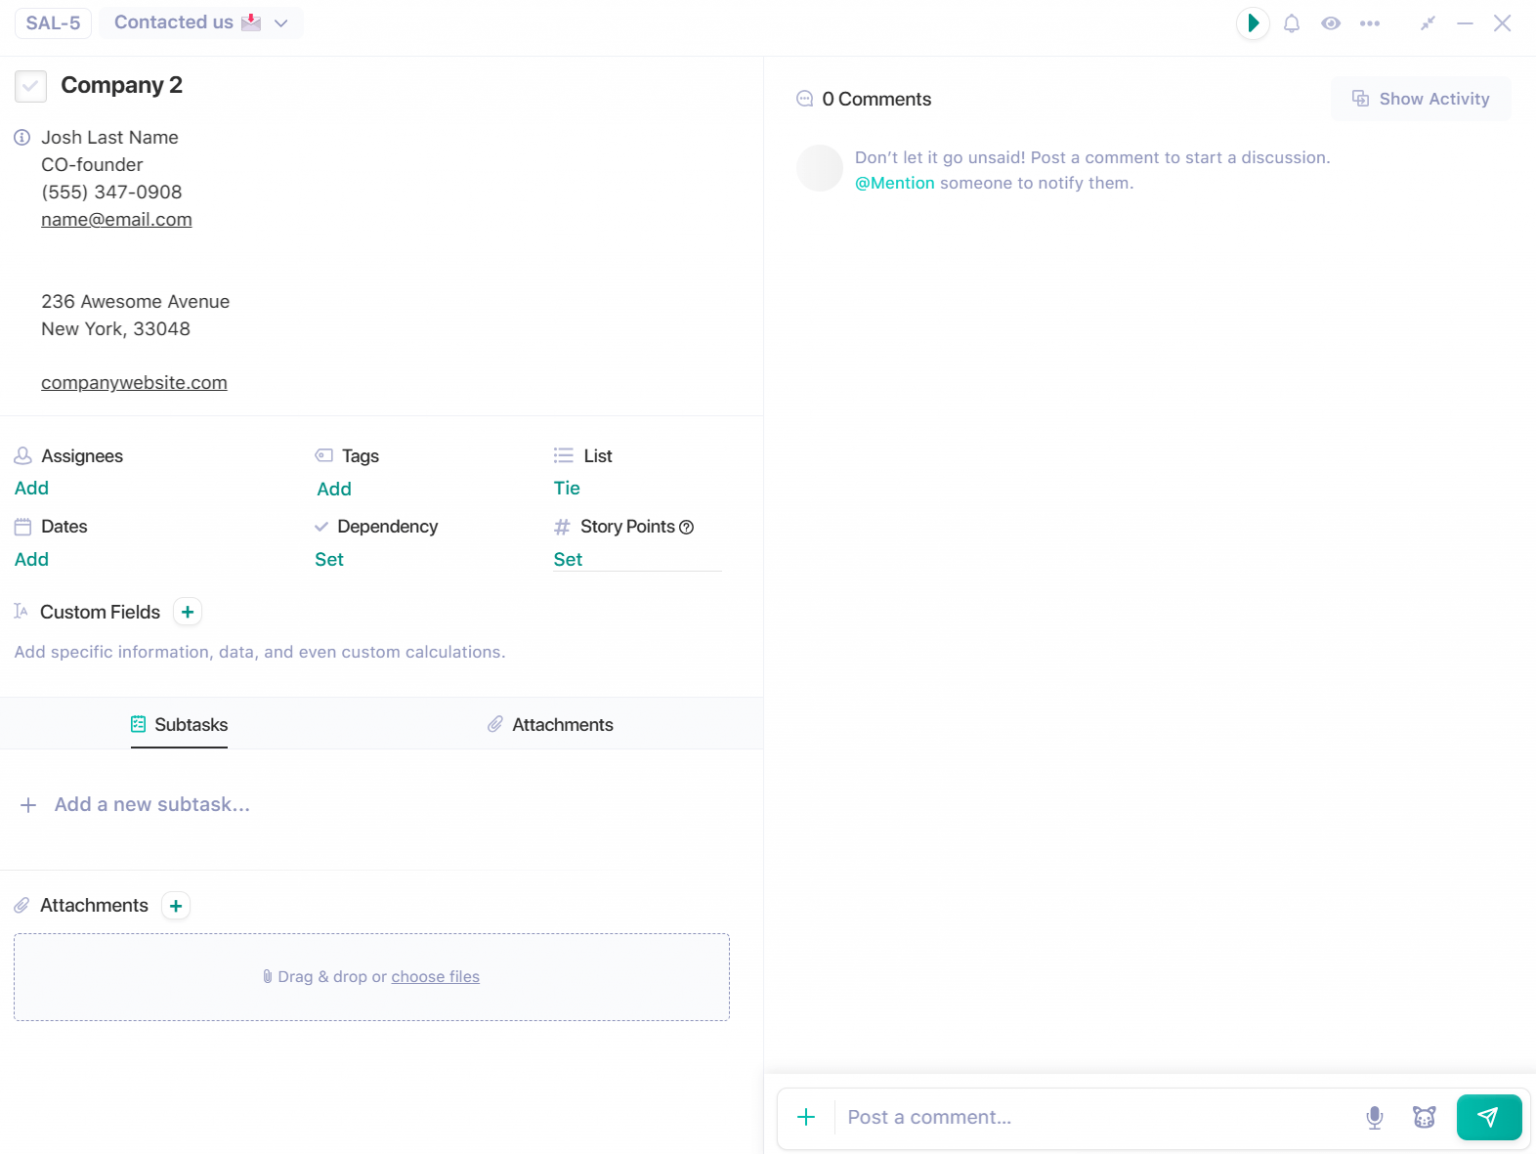
Task: Click the Show Activity button
Action: point(1421,98)
